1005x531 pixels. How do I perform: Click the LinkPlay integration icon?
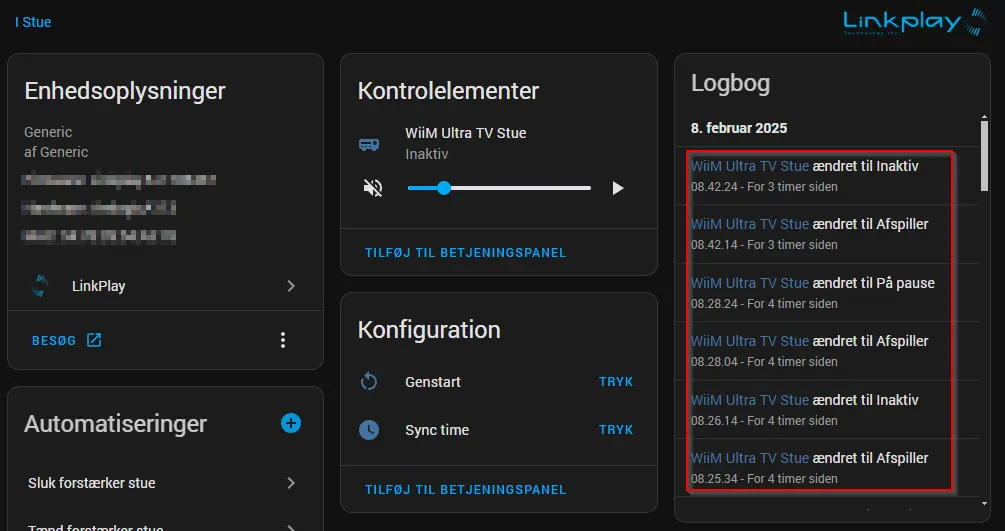pos(40,286)
